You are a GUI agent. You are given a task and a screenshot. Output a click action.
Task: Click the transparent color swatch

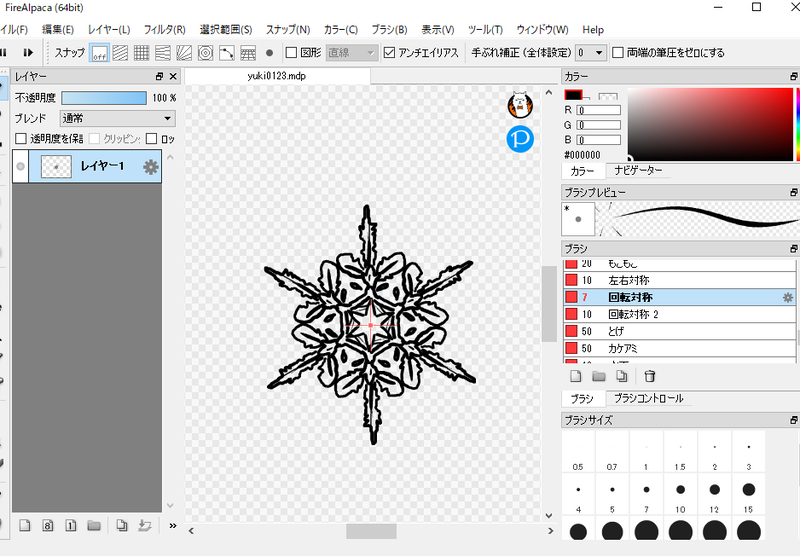[608, 97]
